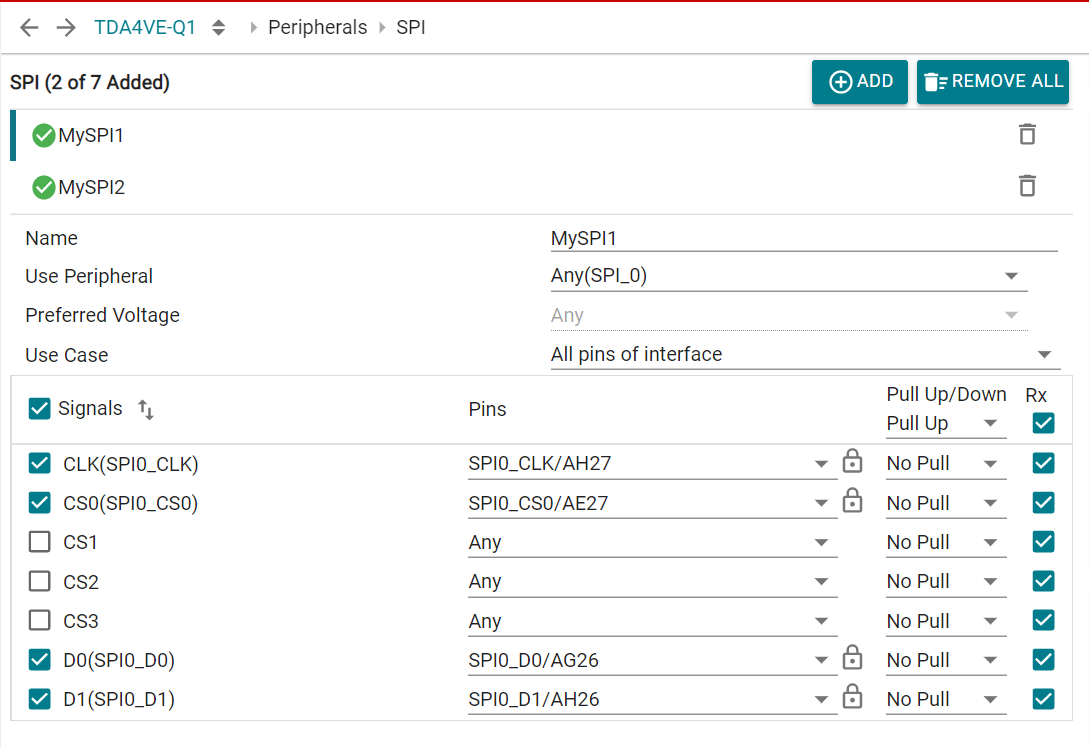This screenshot has width=1089, height=748.
Task: Click the REMOVE ALL button
Action: tap(992, 82)
